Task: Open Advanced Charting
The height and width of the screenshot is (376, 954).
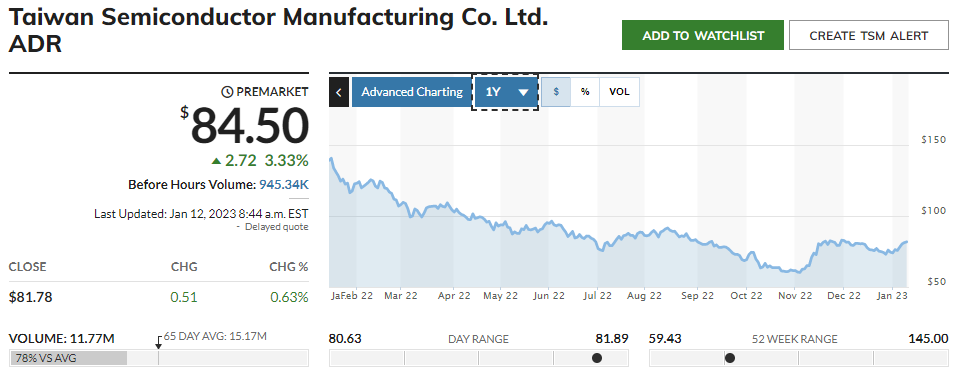Action: point(412,92)
